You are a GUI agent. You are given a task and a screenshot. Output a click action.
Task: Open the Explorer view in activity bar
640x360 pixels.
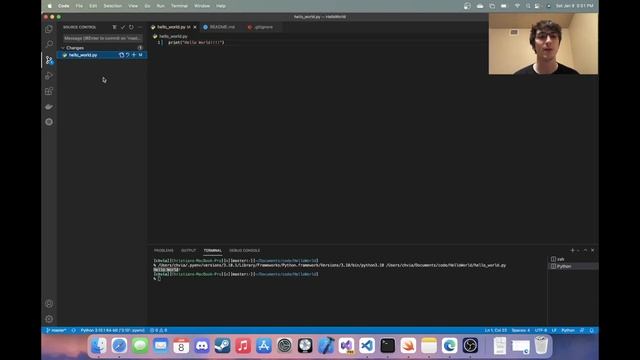tap(49, 29)
